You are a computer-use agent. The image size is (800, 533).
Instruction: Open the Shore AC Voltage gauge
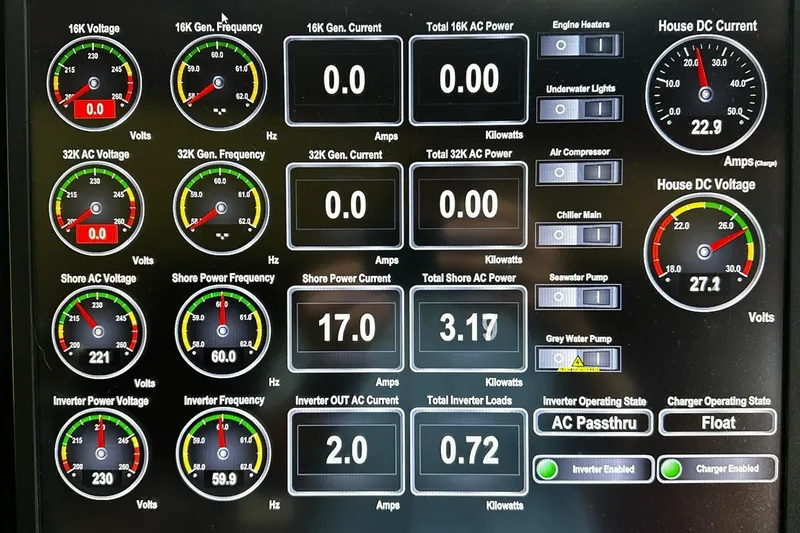[98, 333]
